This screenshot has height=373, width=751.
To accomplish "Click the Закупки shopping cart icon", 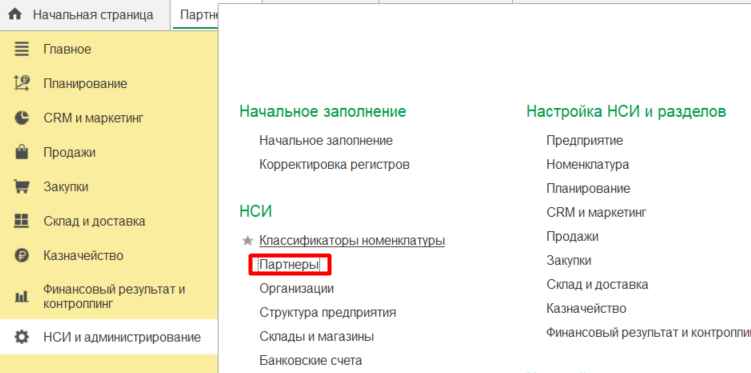I will (22, 187).
